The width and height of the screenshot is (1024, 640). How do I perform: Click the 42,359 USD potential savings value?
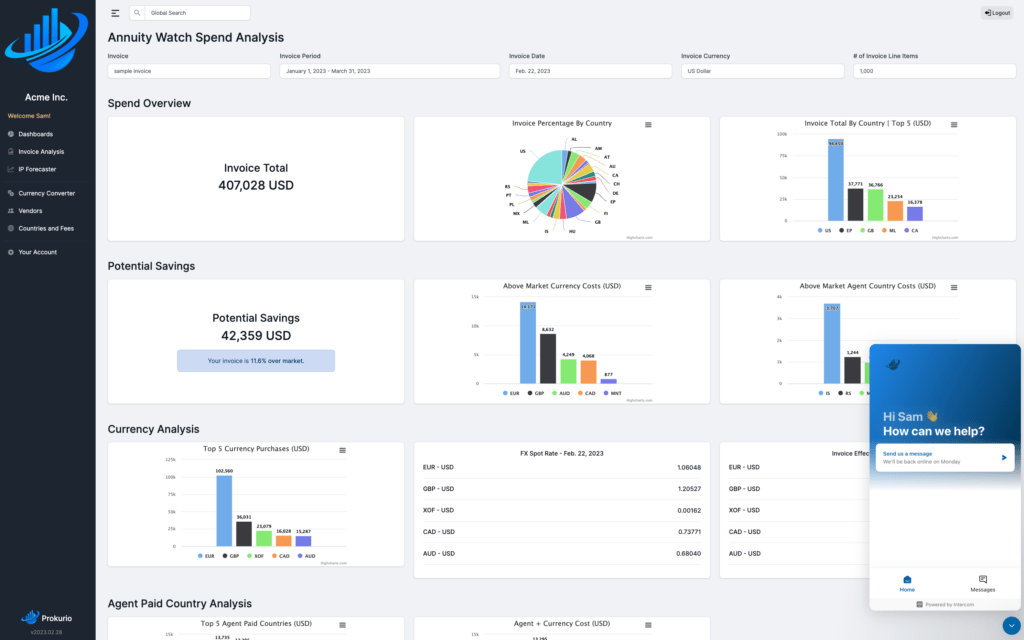[256, 336]
